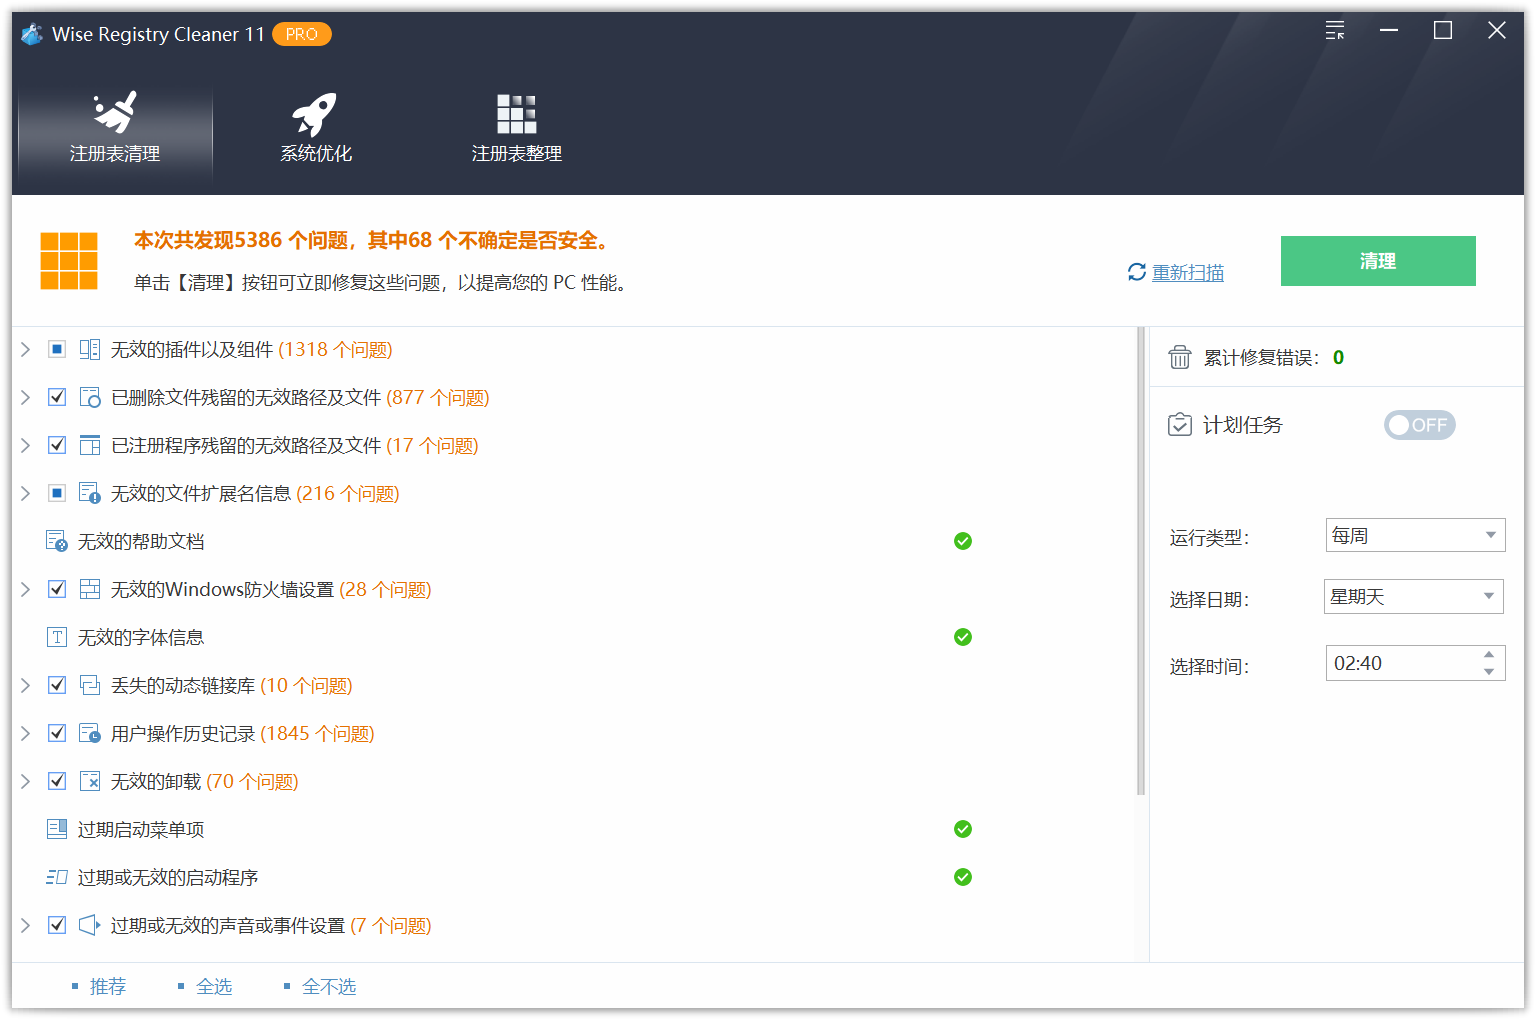Viewport: 1536px width, 1020px height.
Task: Click the category list vertical scrollbar
Action: point(1141,561)
